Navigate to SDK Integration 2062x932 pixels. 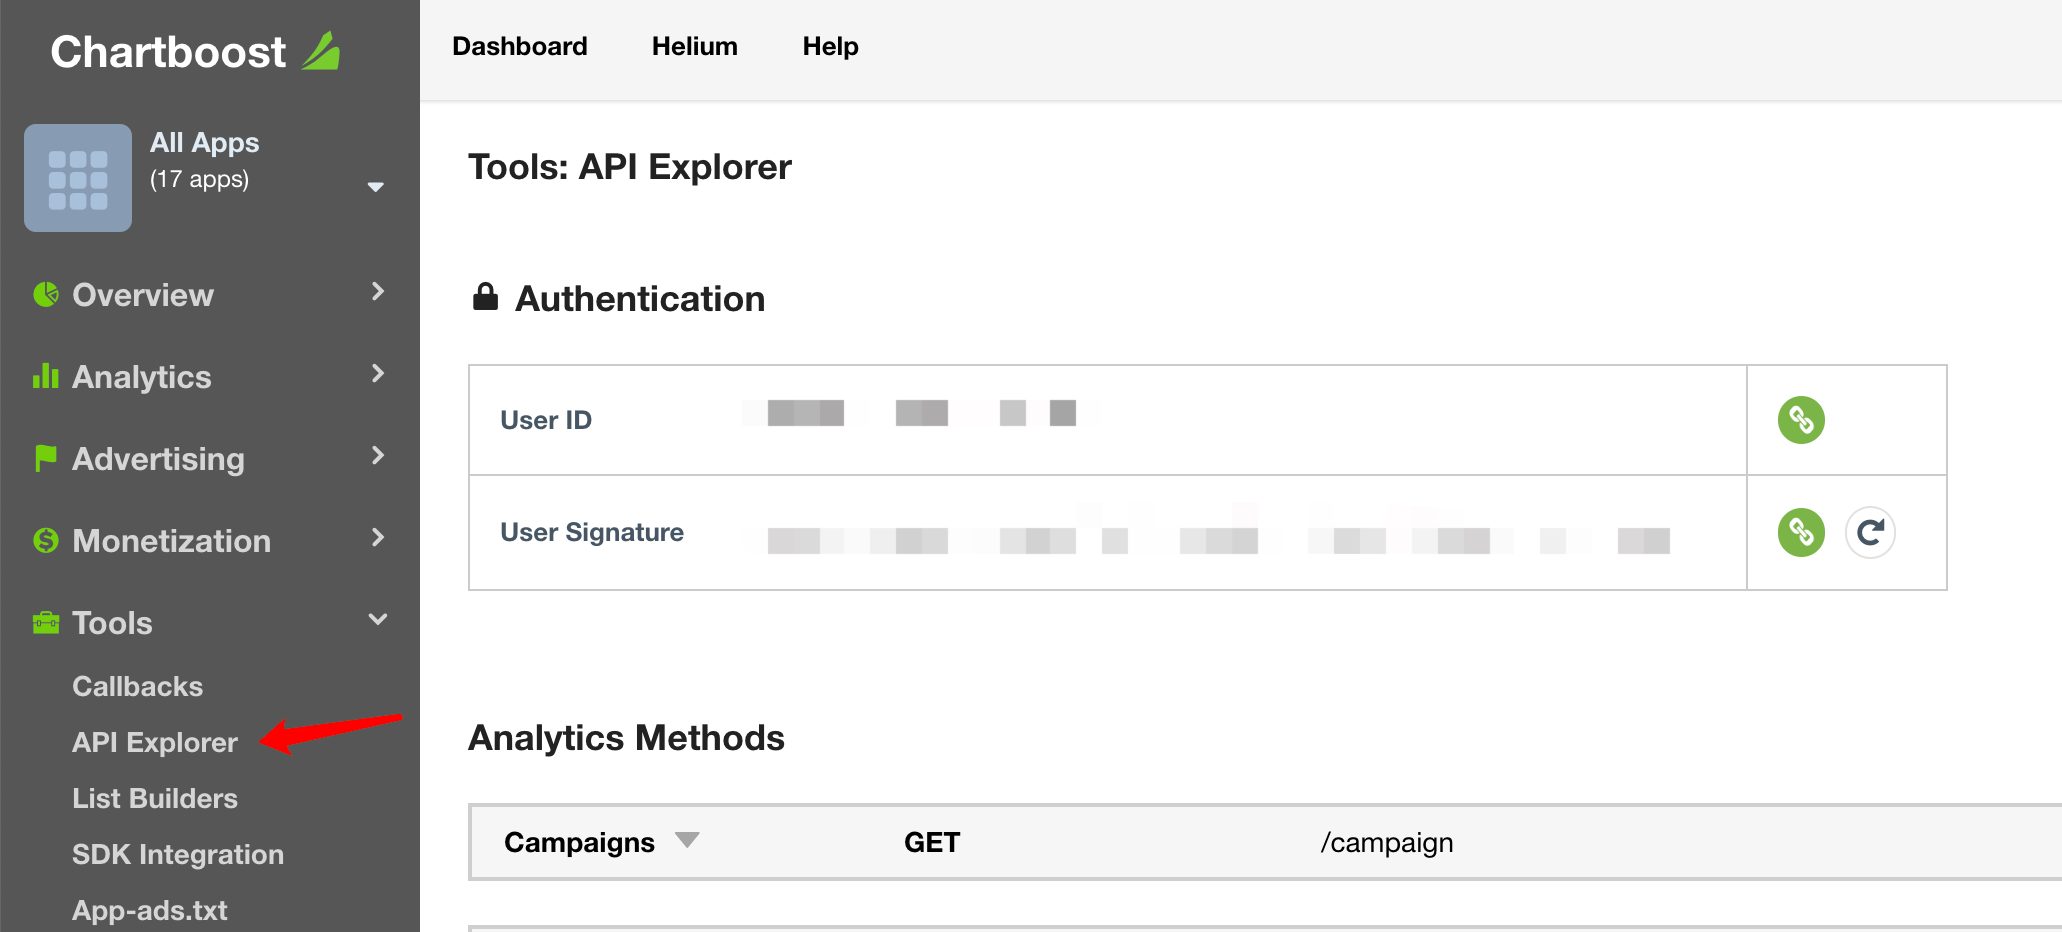(x=177, y=854)
